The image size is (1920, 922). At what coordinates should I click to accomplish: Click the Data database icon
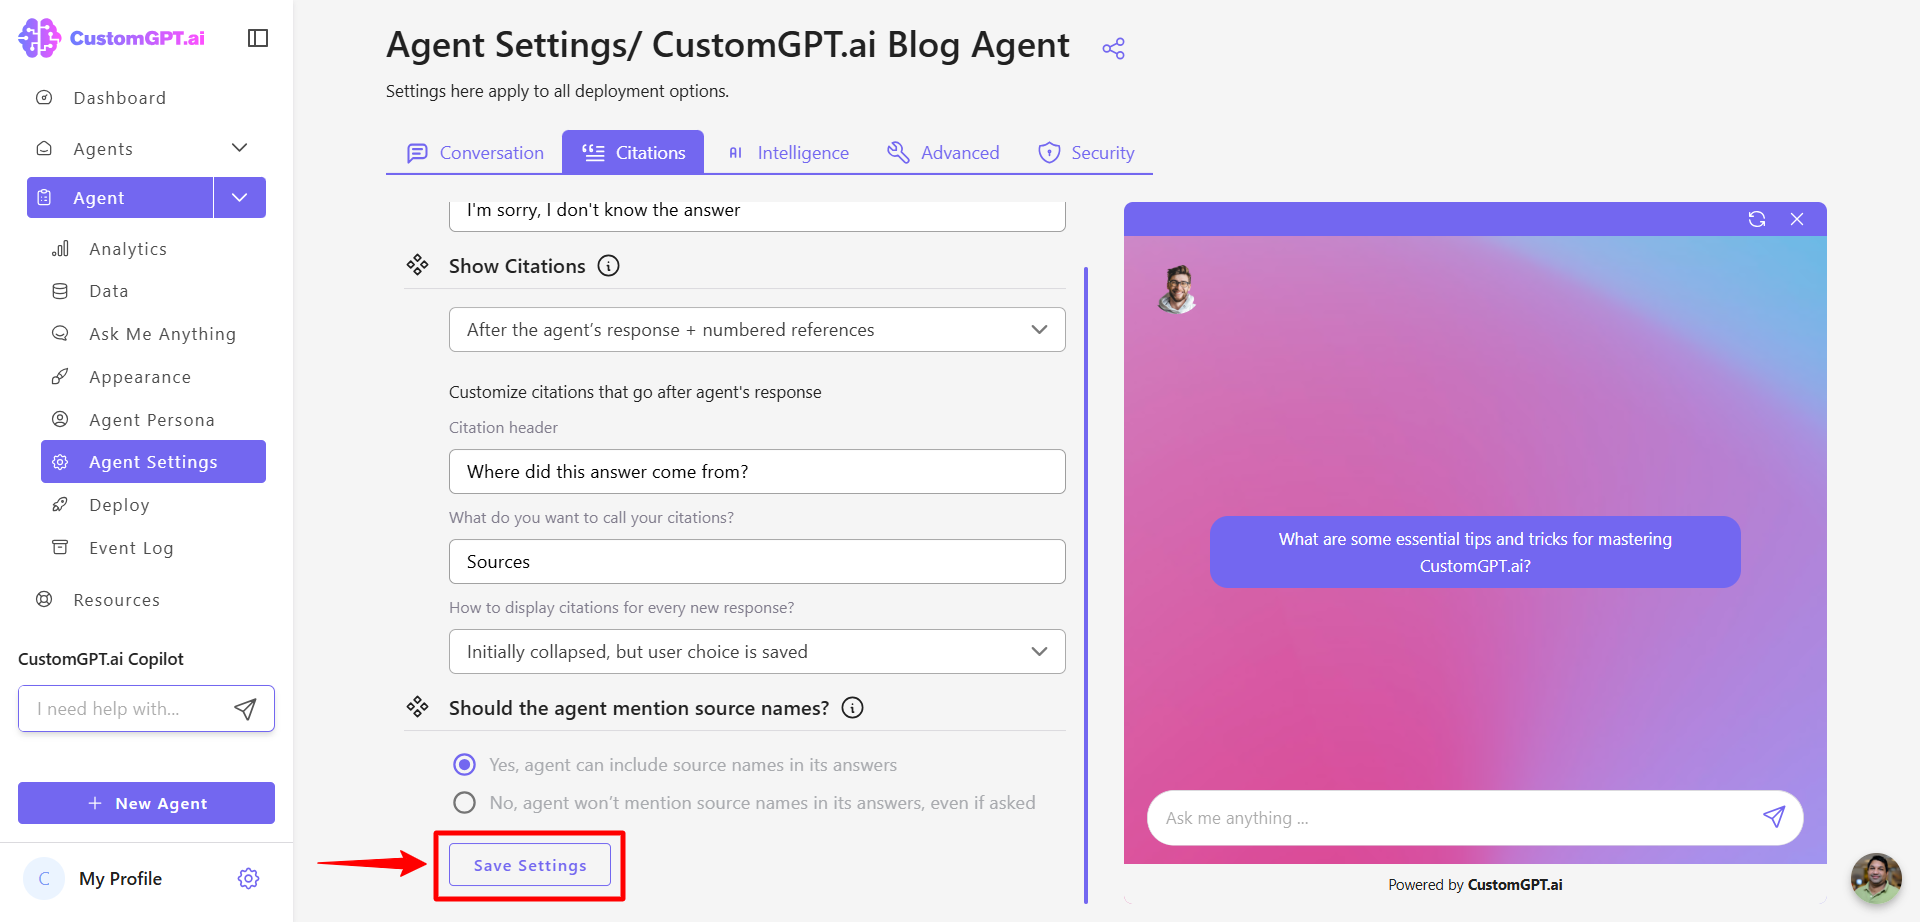point(60,291)
